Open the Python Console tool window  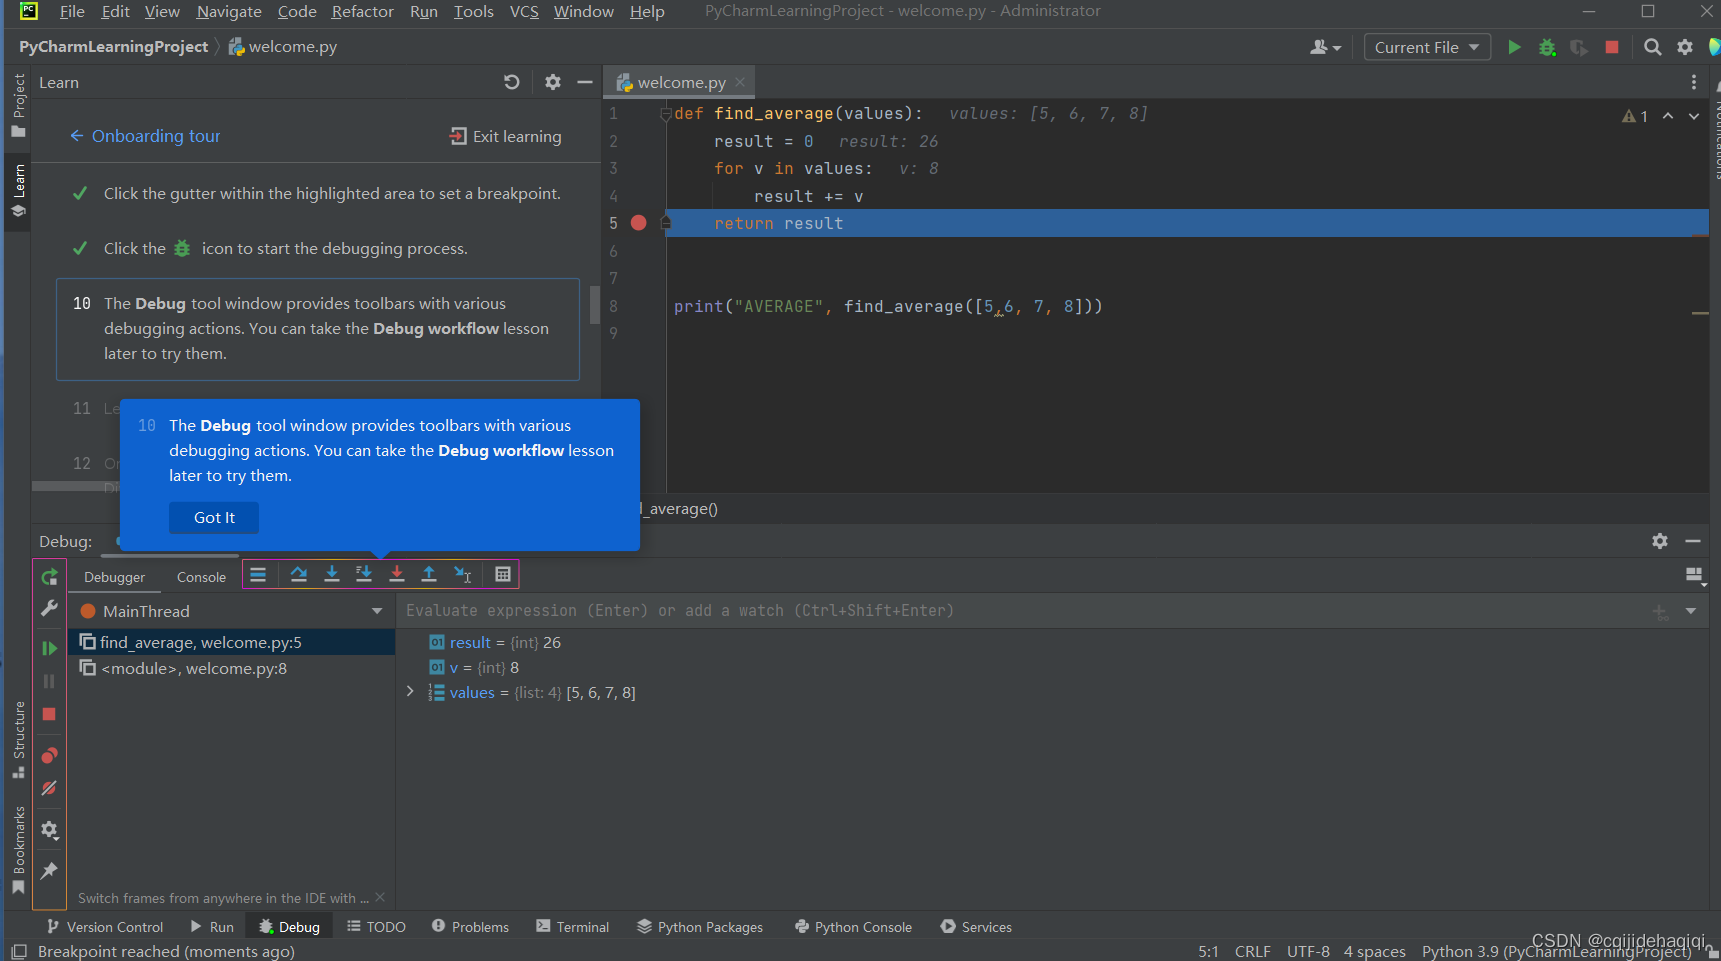[x=853, y=927]
